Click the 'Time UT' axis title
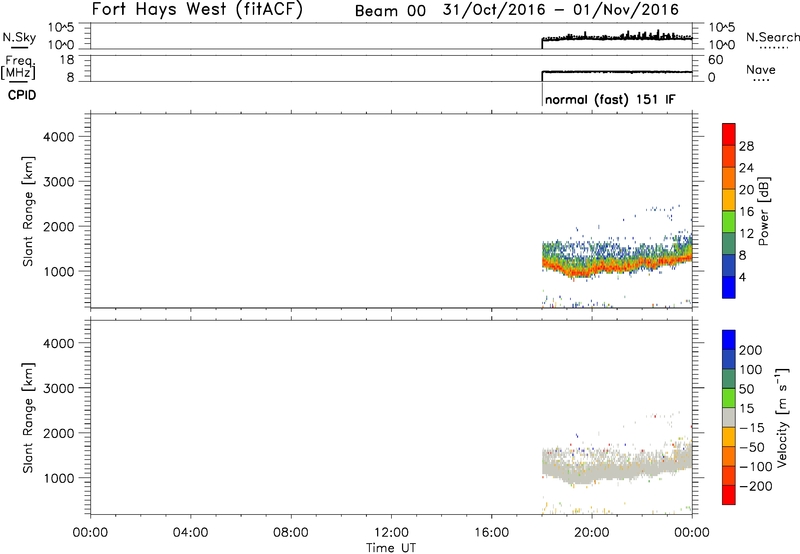The height and width of the screenshot is (554, 800). pos(391,548)
